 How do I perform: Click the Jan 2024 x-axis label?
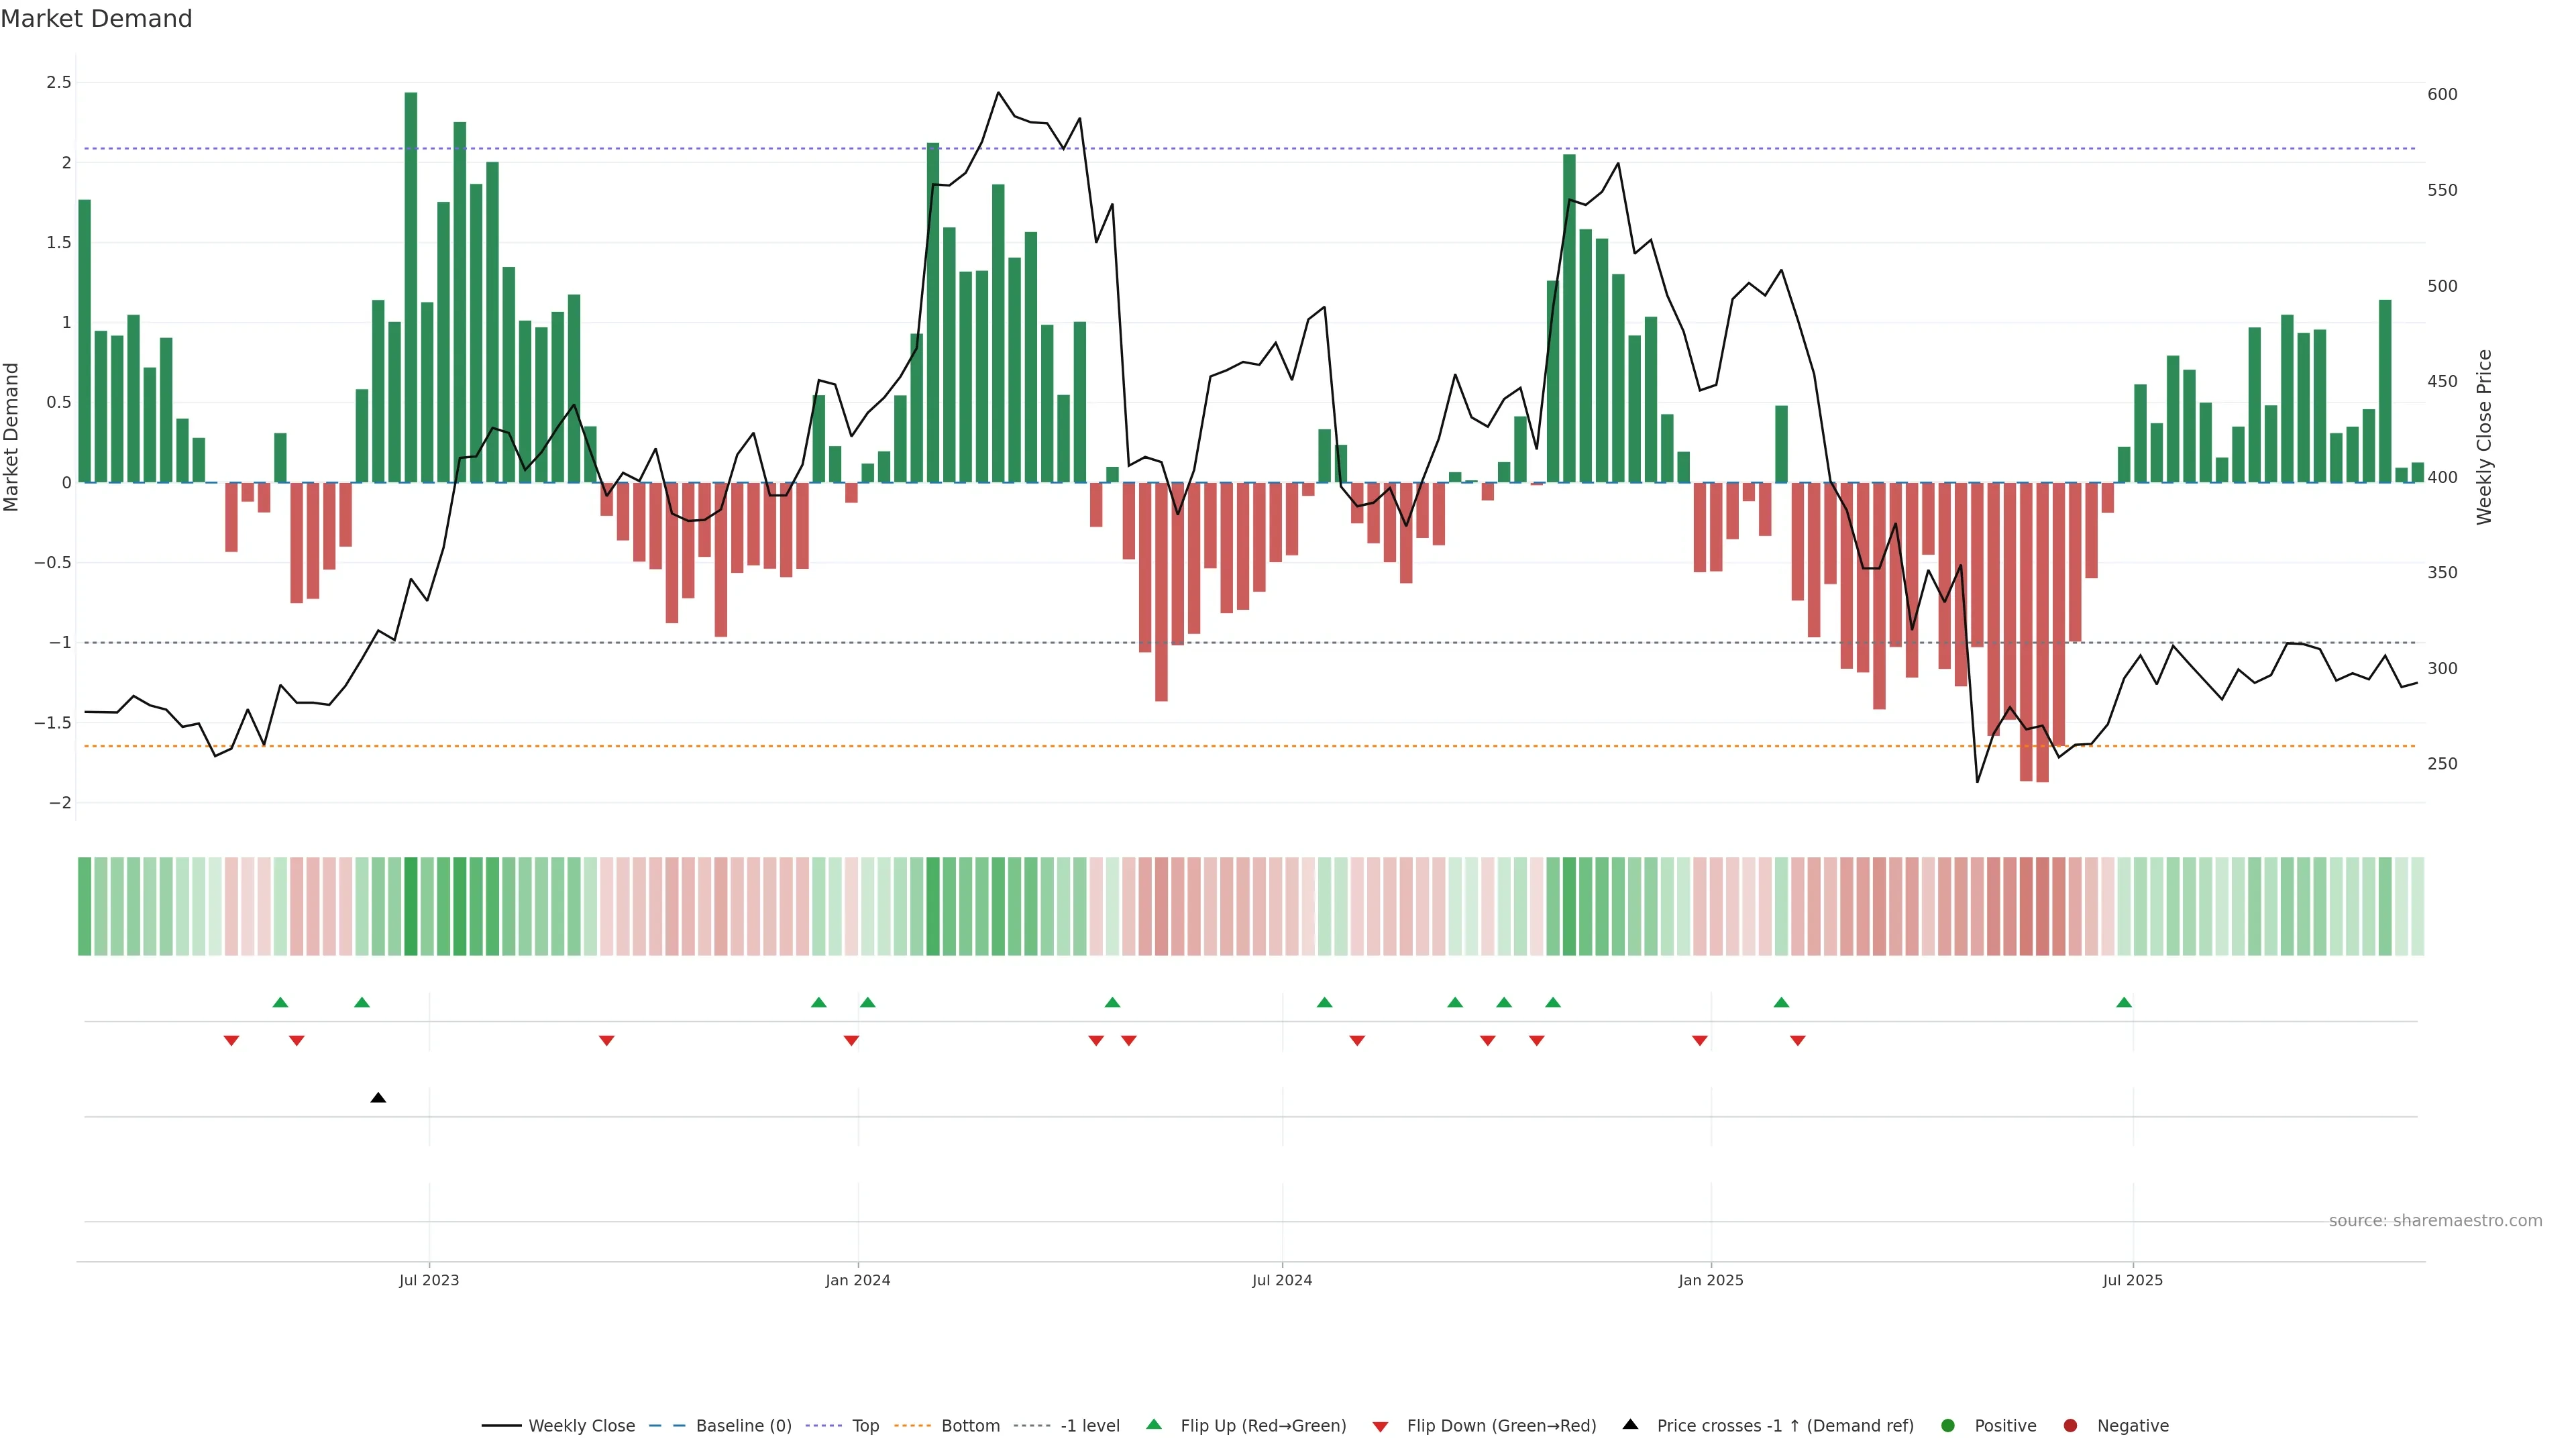click(x=857, y=1280)
